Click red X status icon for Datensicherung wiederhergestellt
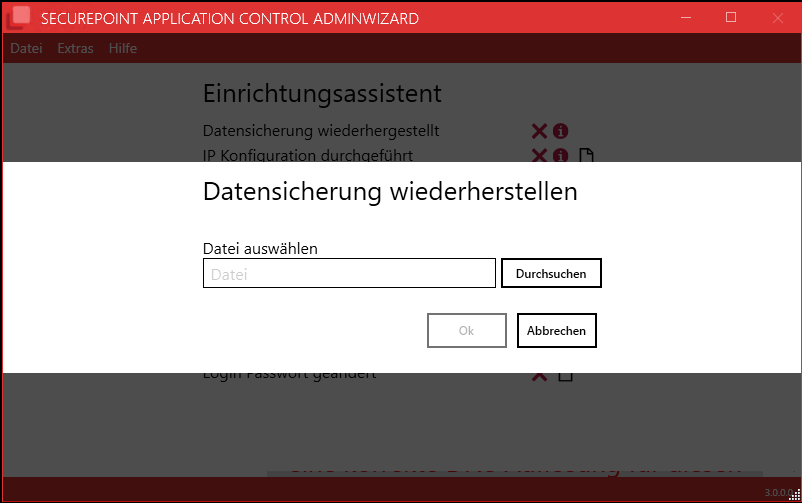802x503 pixels. pyautogui.click(x=539, y=131)
